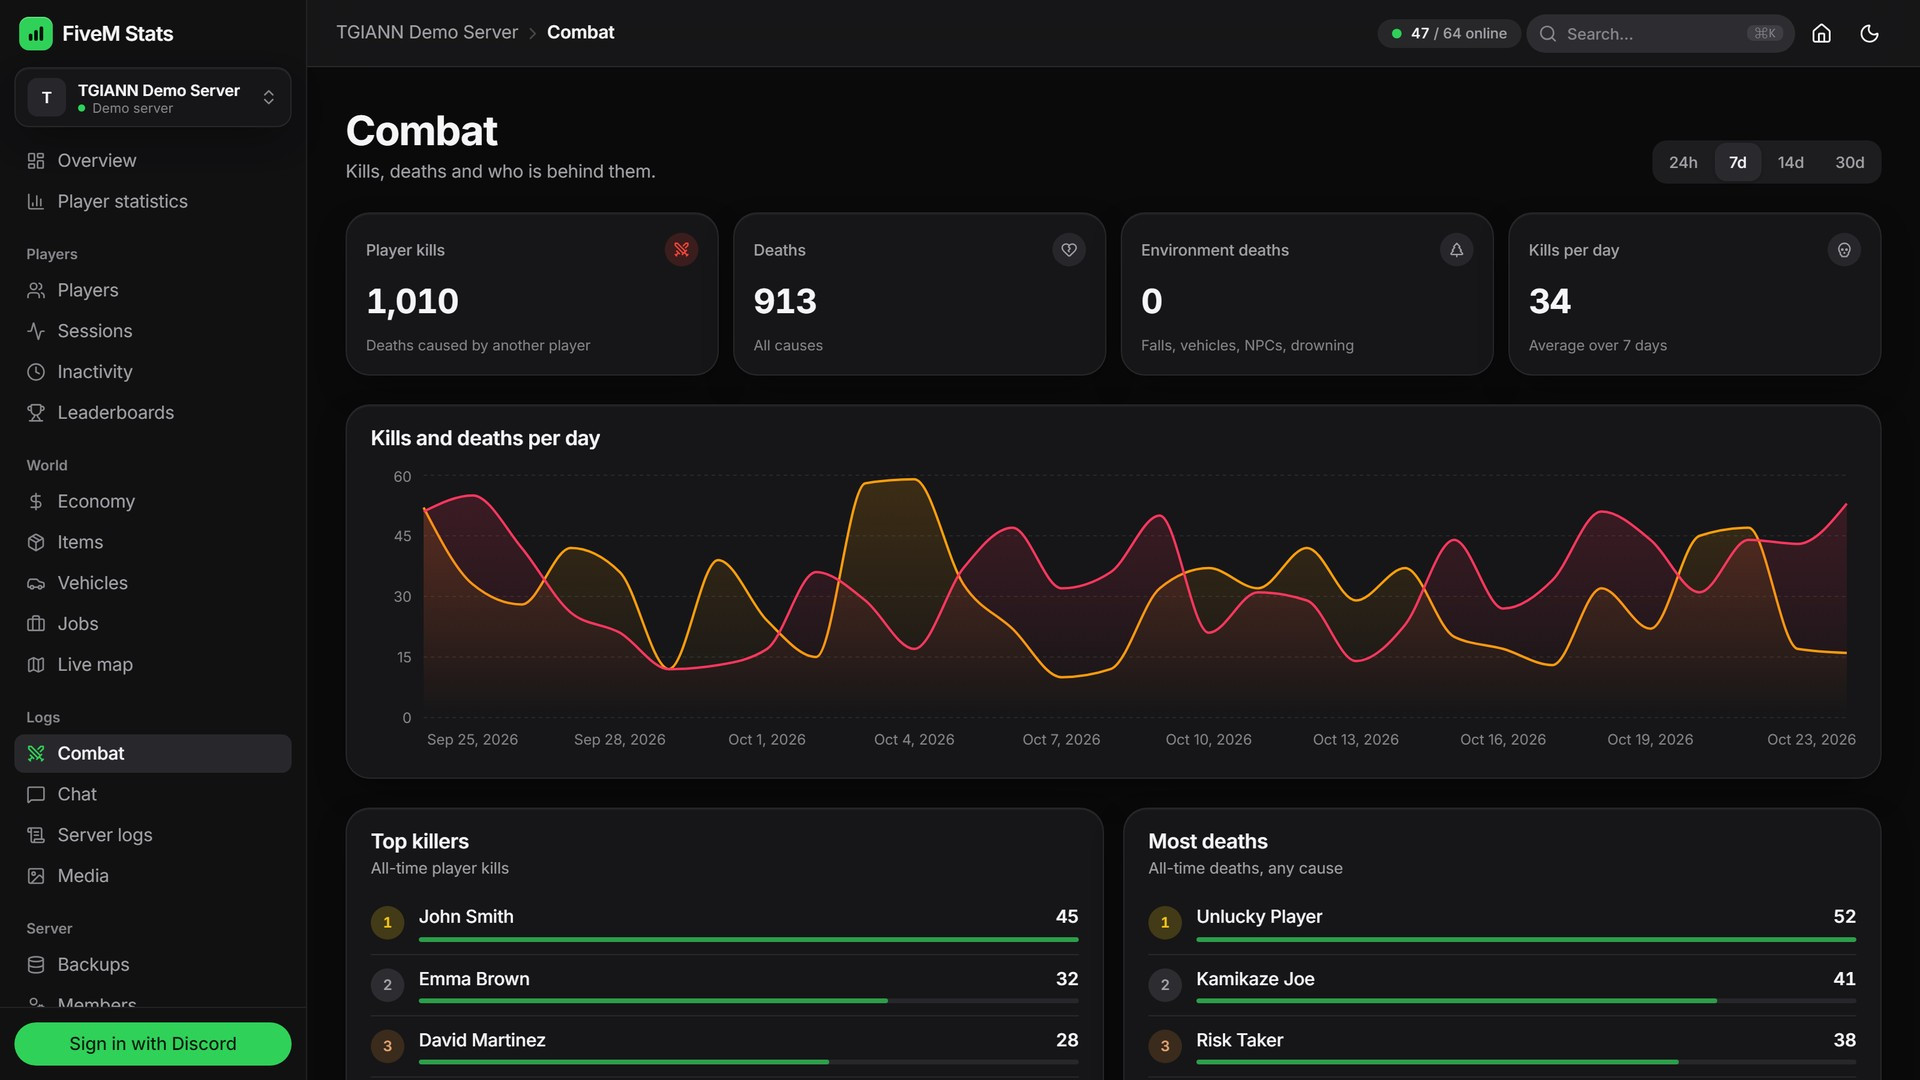Click the 47 / 64 online status badge

pos(1449,33)
